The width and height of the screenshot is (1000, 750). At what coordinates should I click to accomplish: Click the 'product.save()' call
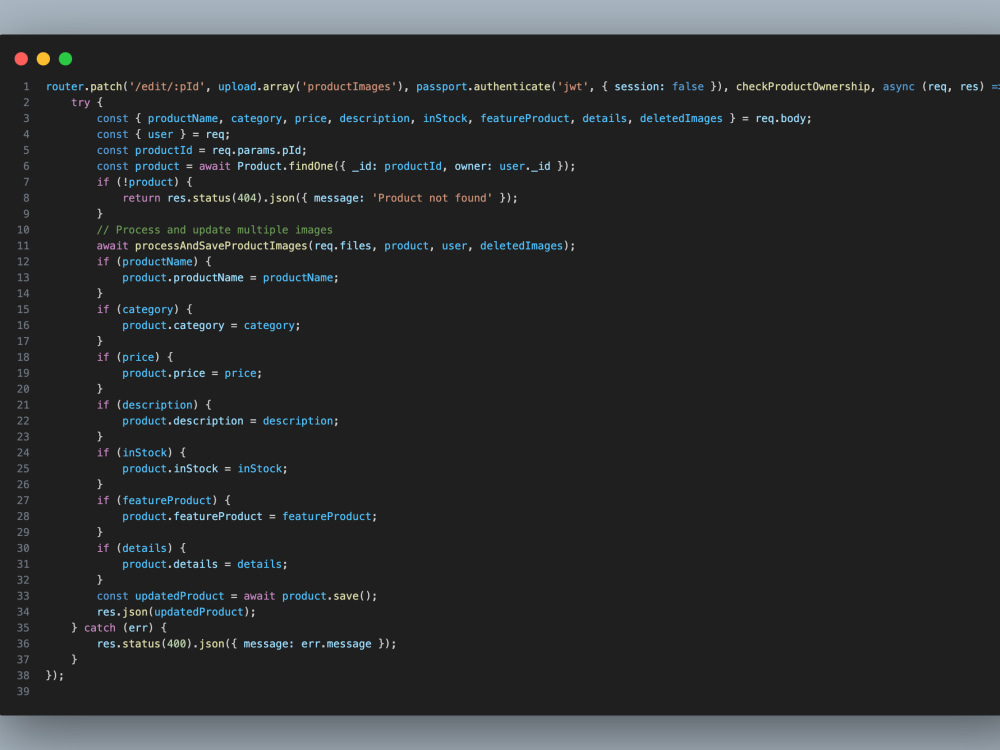pos(326,595)
